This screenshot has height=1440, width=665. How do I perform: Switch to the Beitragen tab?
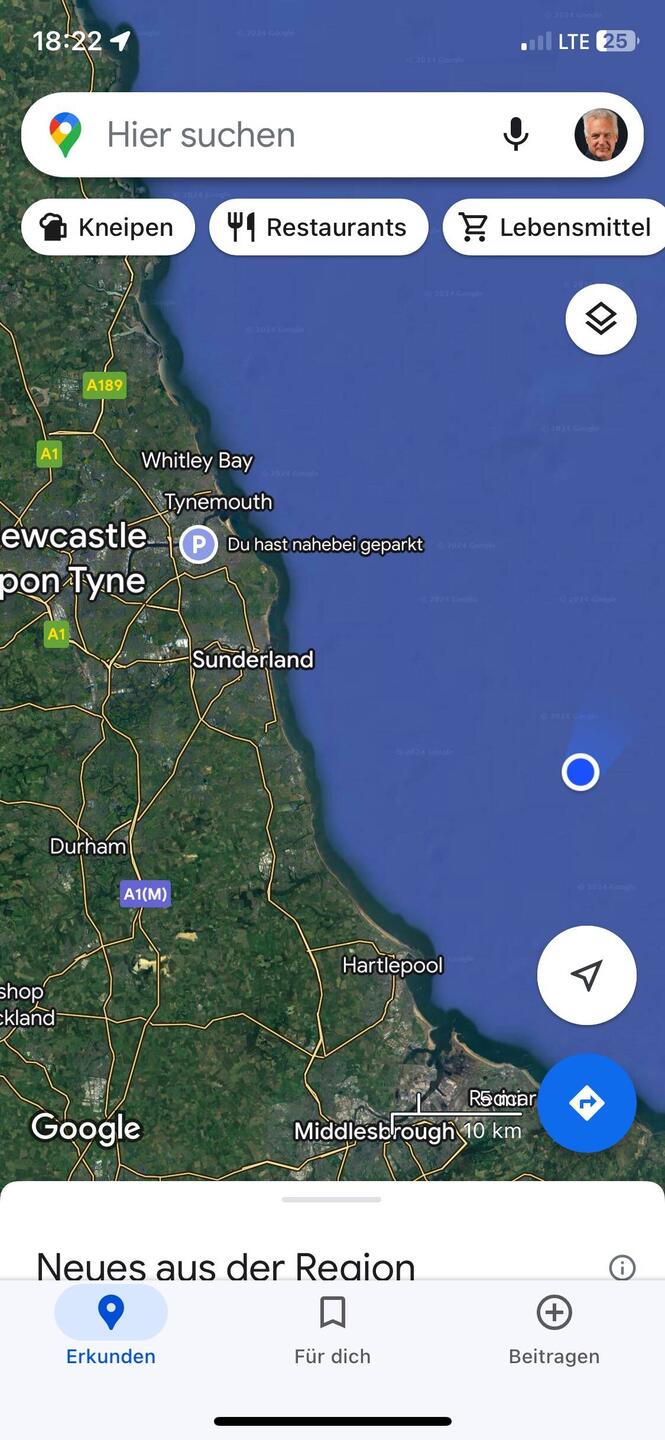pyautogui.click(x=554, y=1329)
